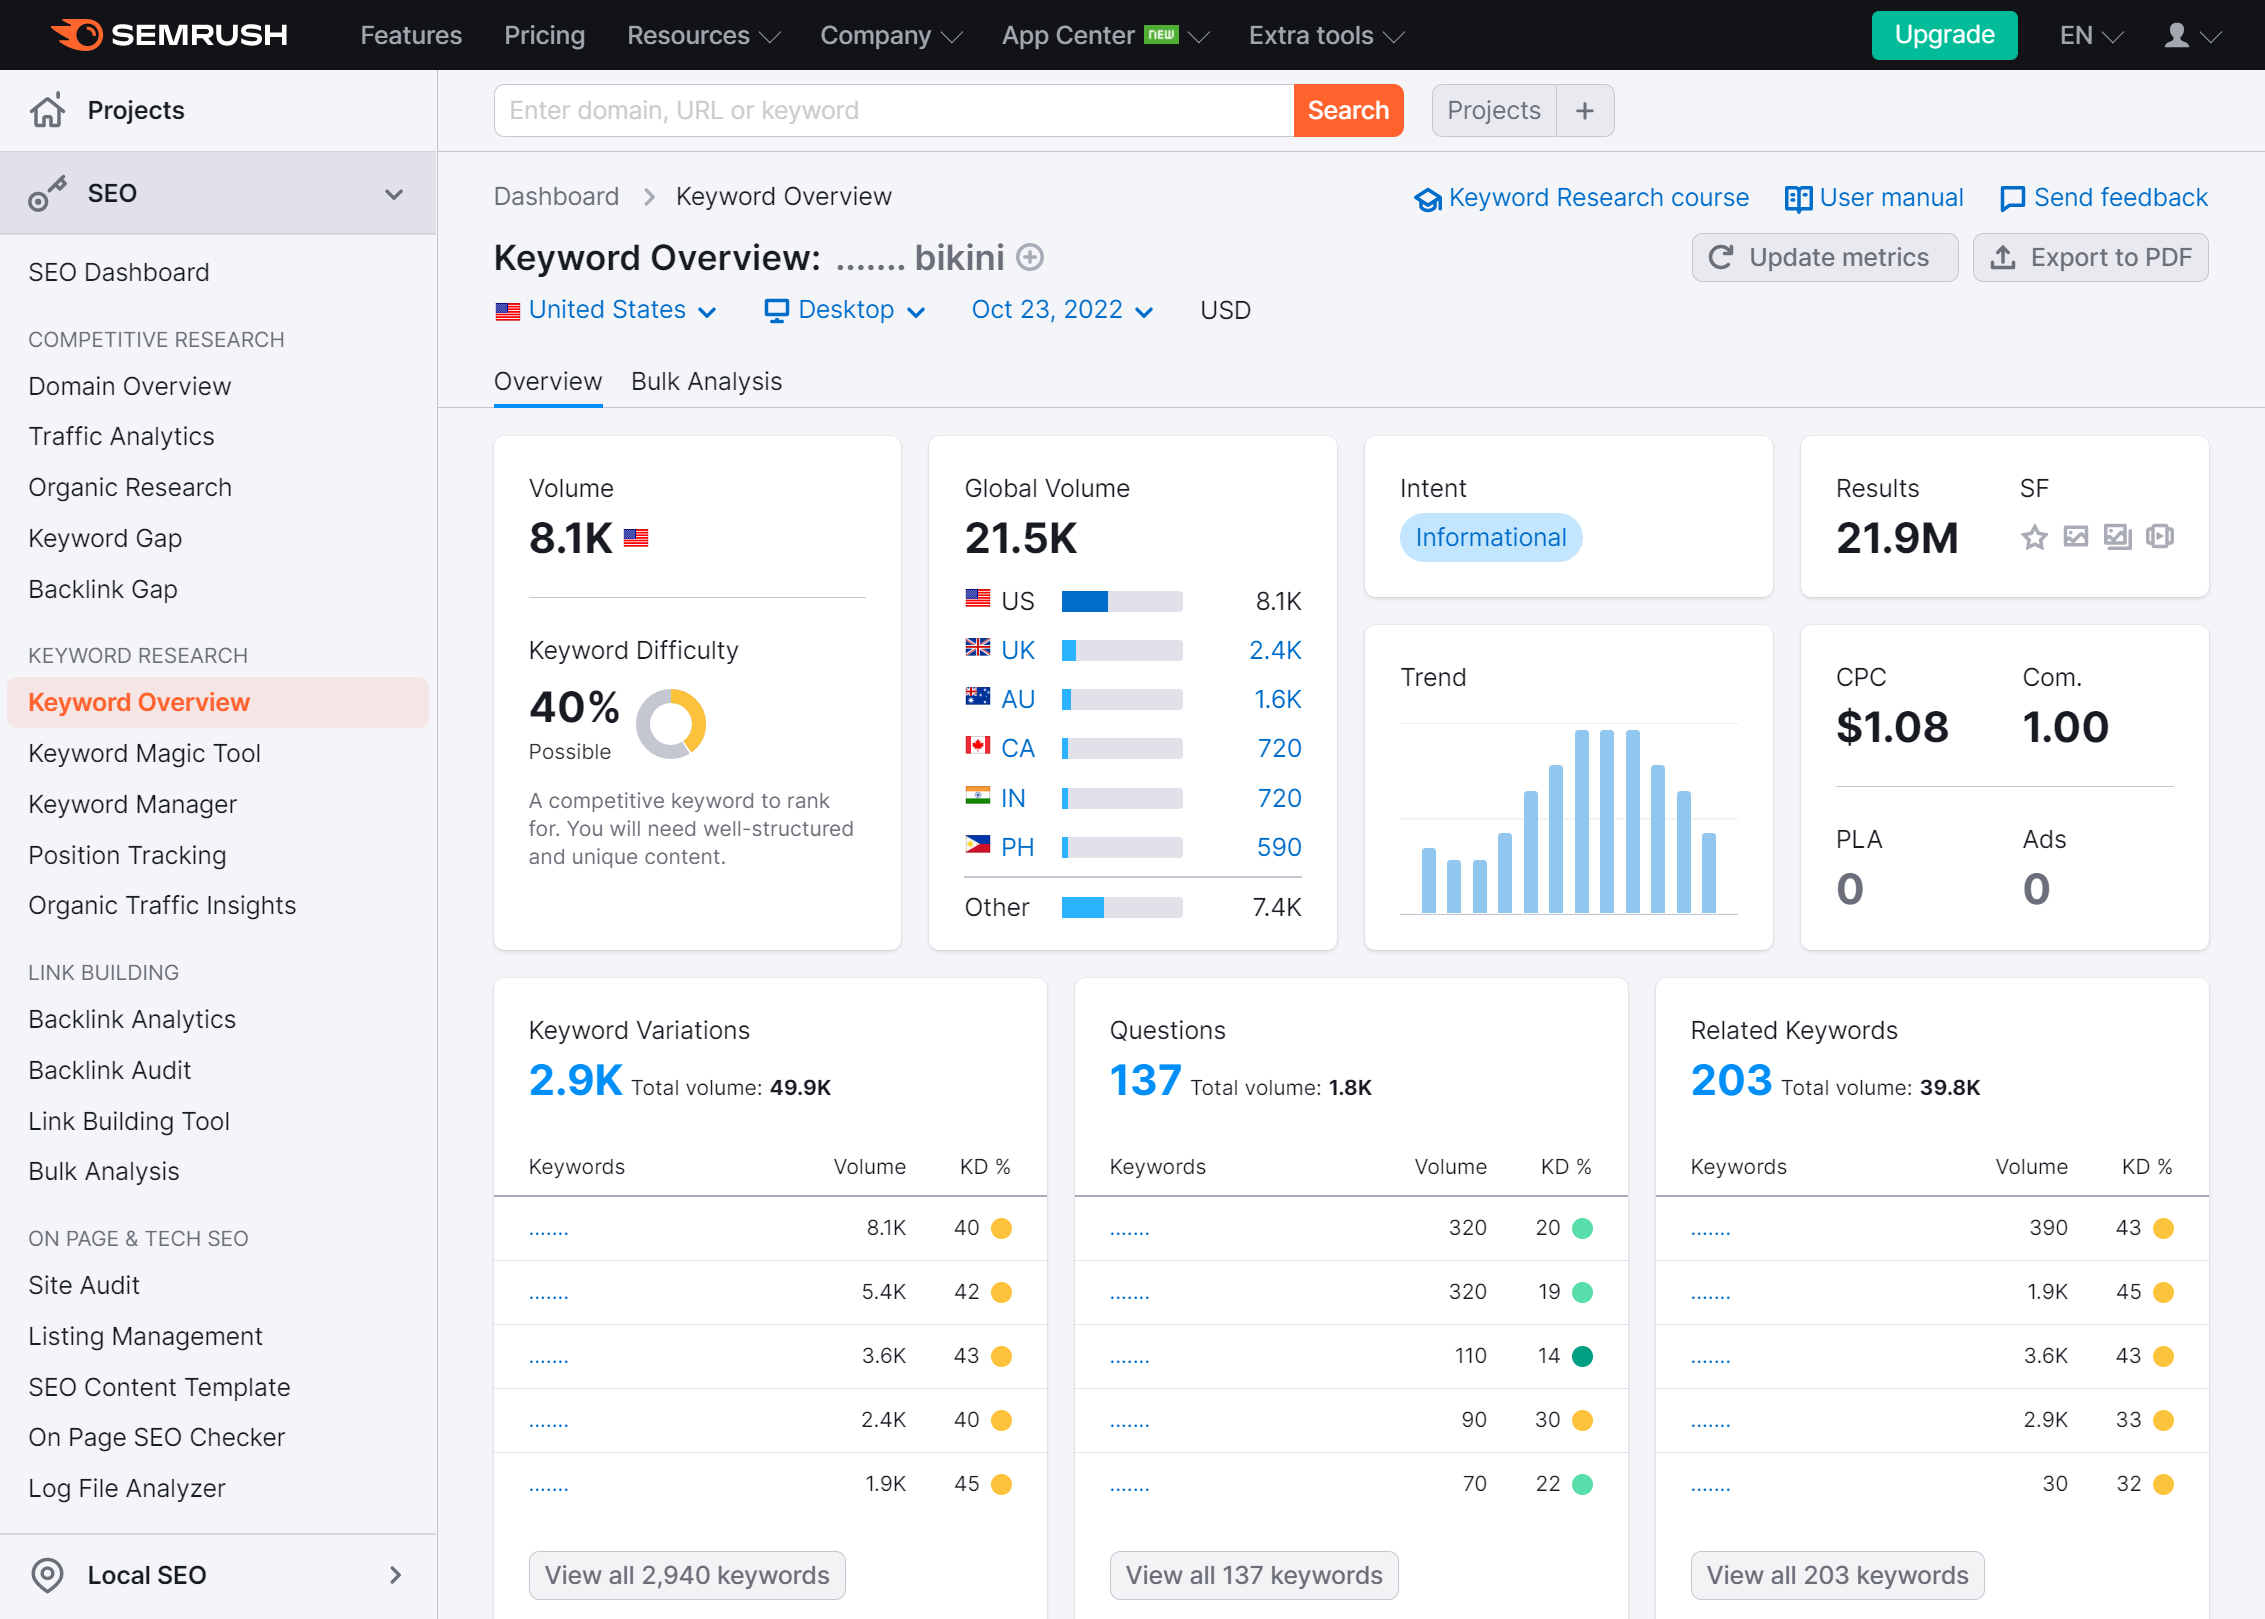Click the Local SEO pin icon
The height and width of the screenshot is (1619, 2265).
[47, 1575]
